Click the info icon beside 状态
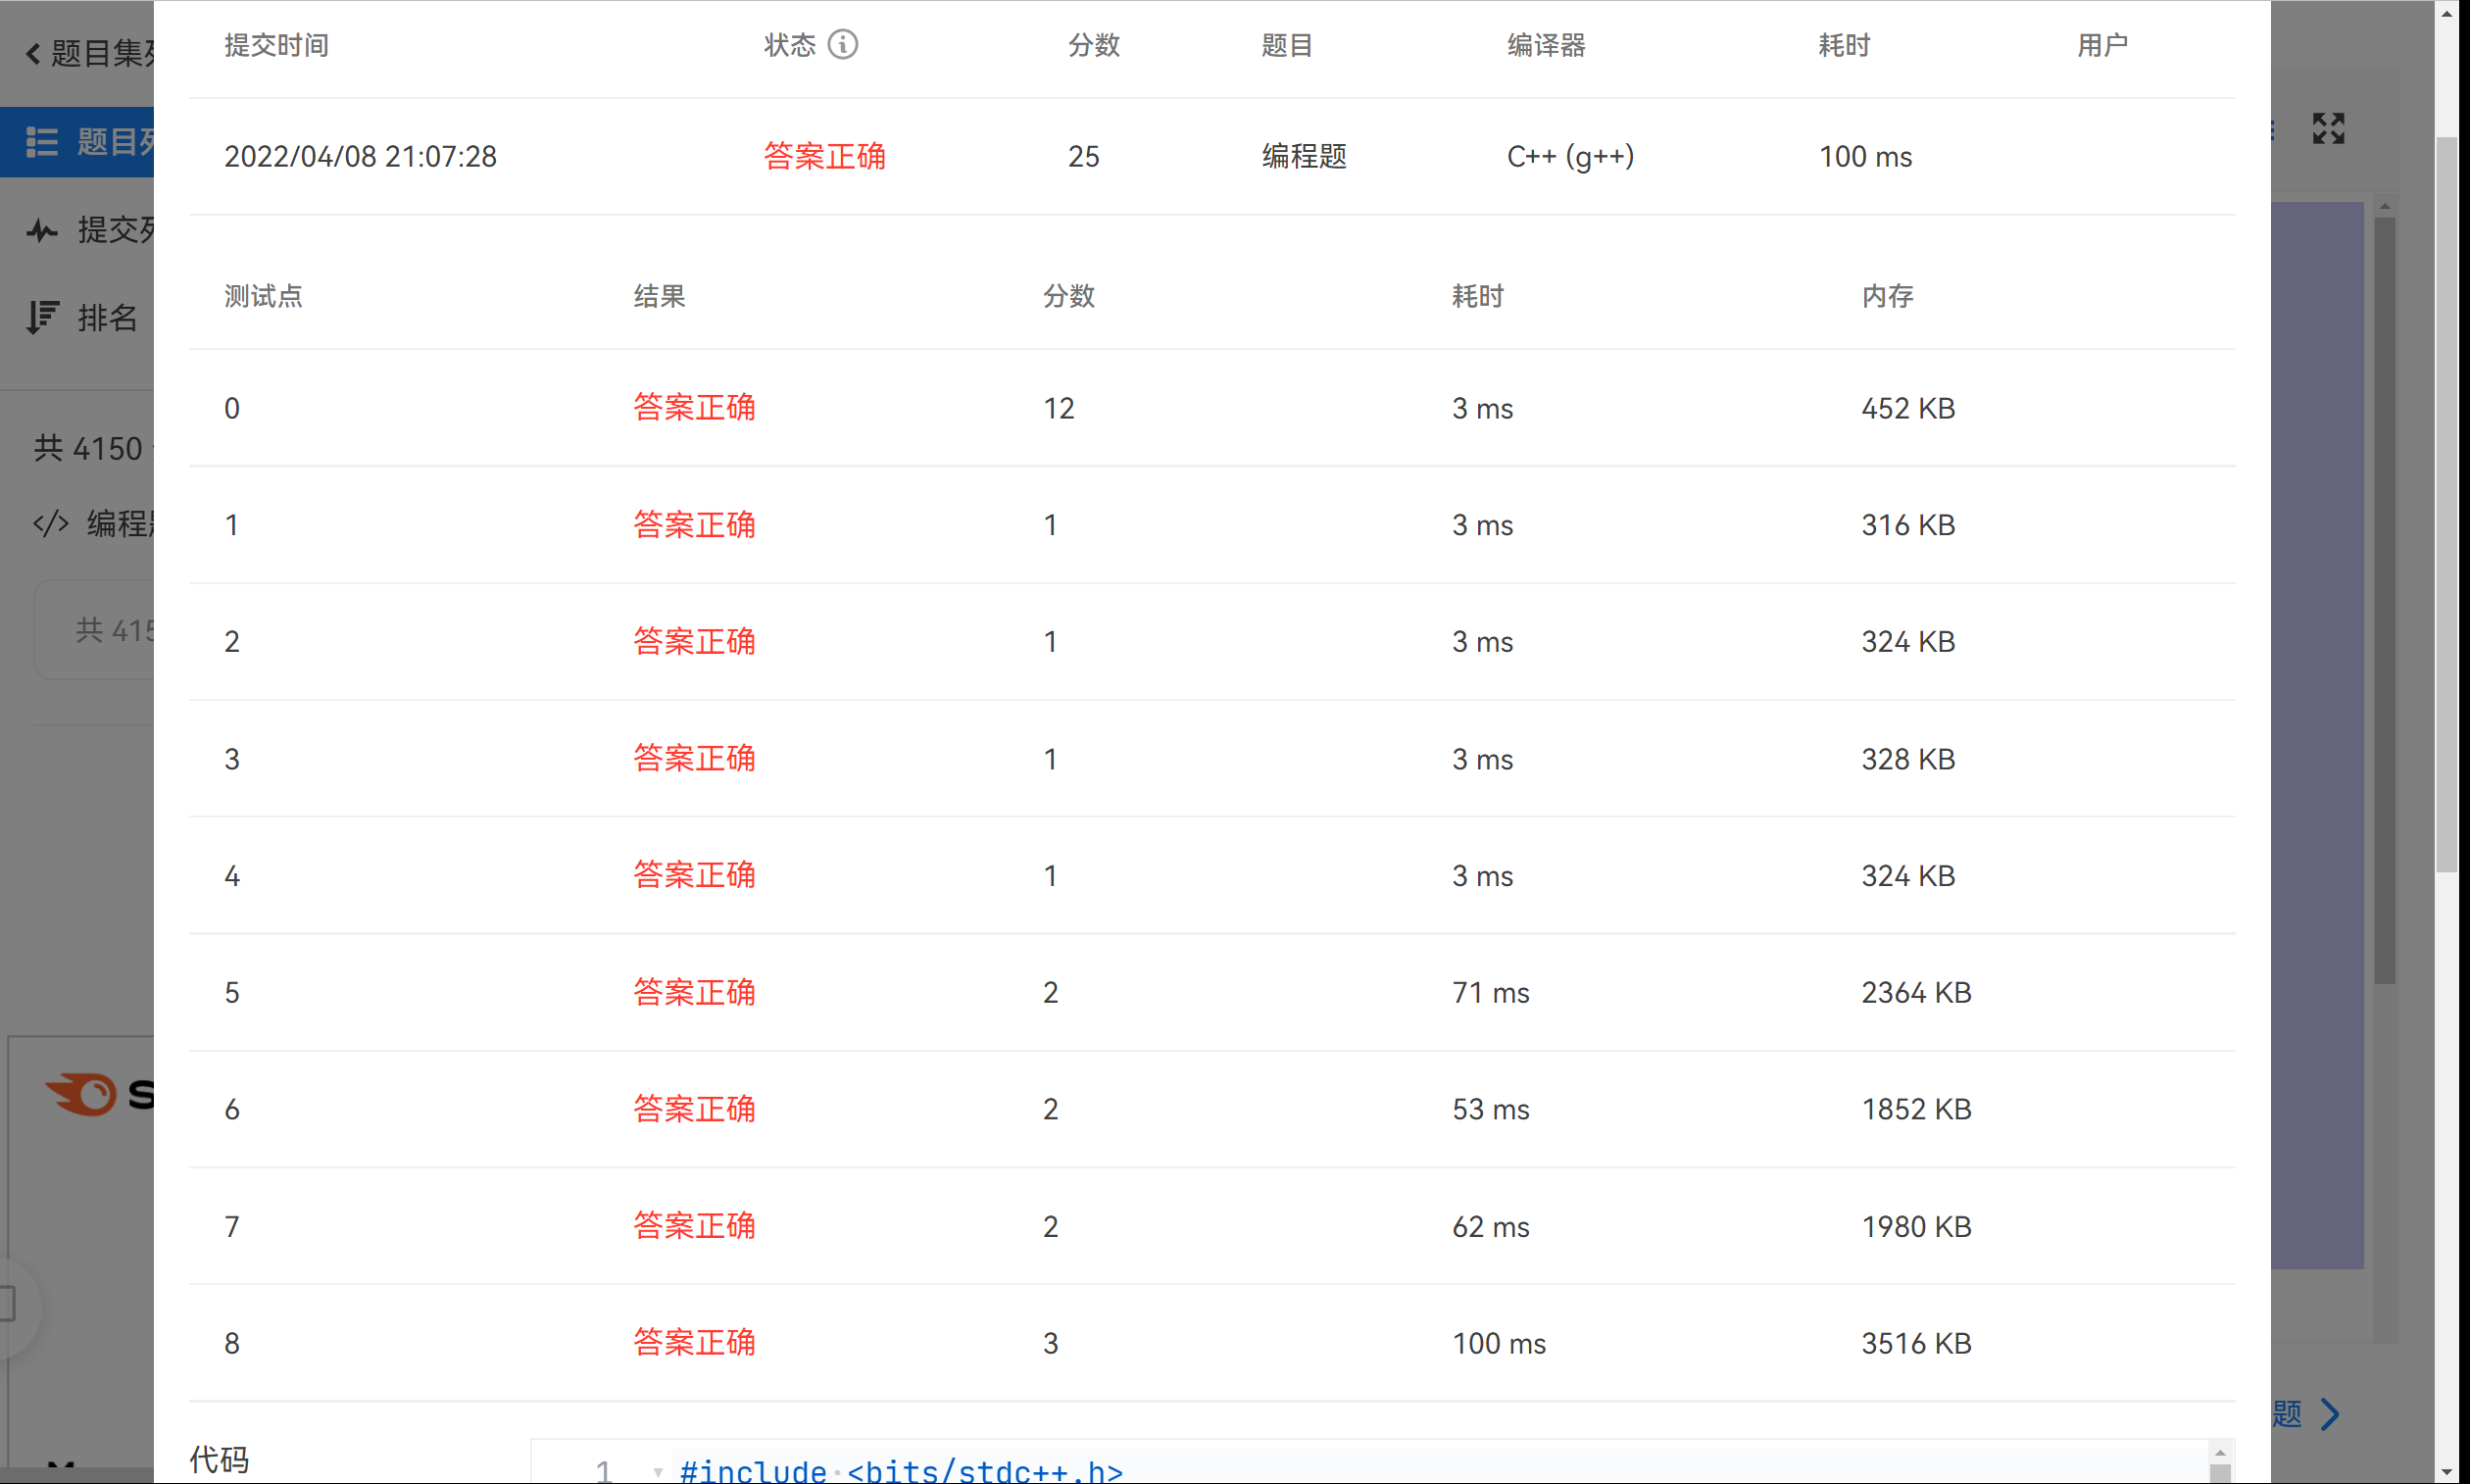Image resolution: width=2470 pixels, height=1484 pixels. [x=845, y=44]
